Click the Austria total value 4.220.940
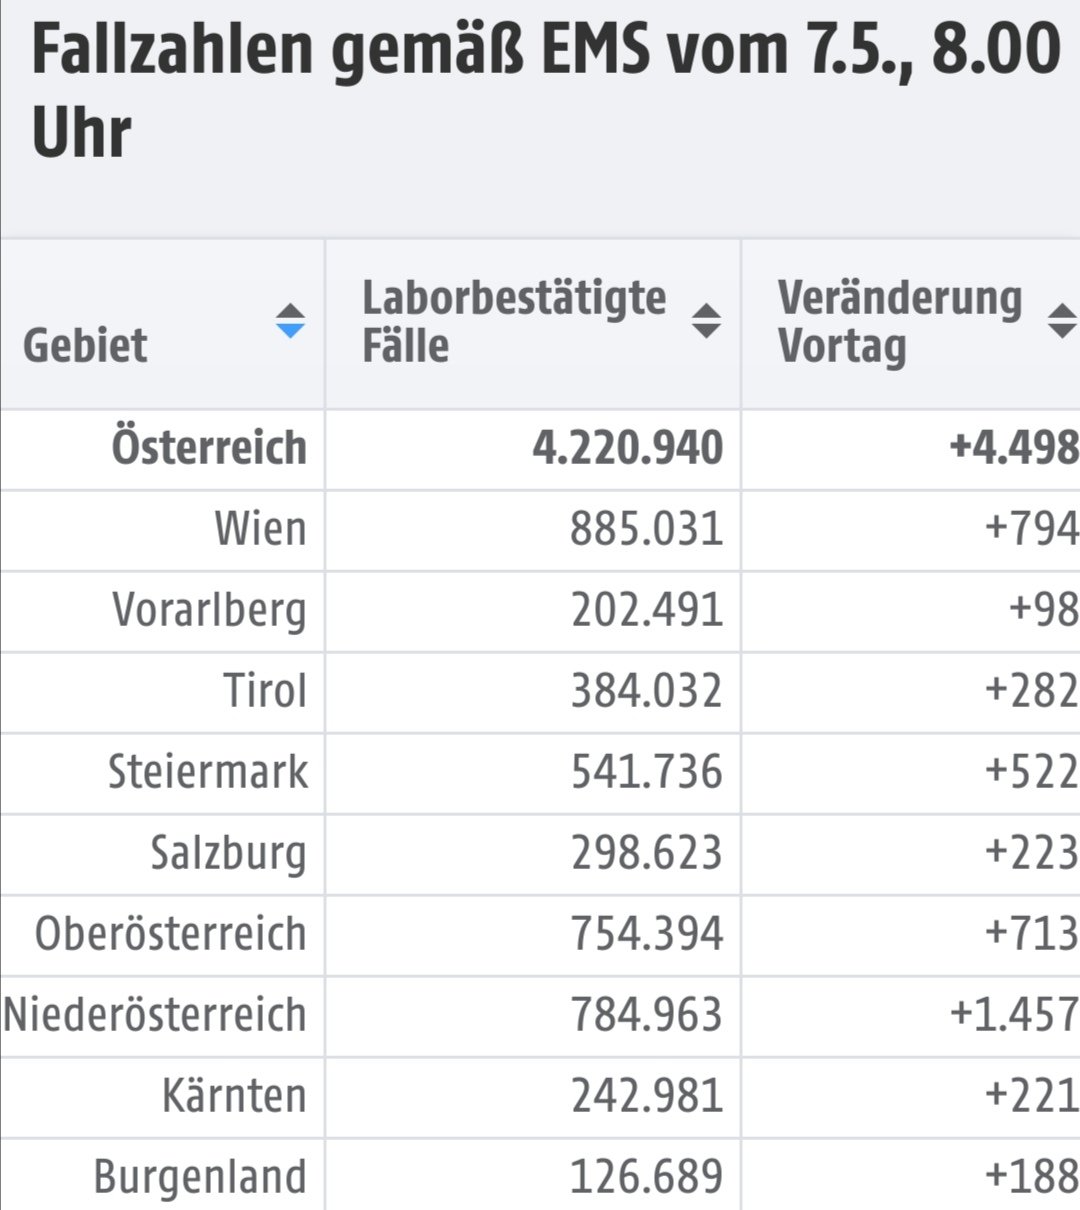This screenshot has width=1080, height=1210. pos(627,447)
